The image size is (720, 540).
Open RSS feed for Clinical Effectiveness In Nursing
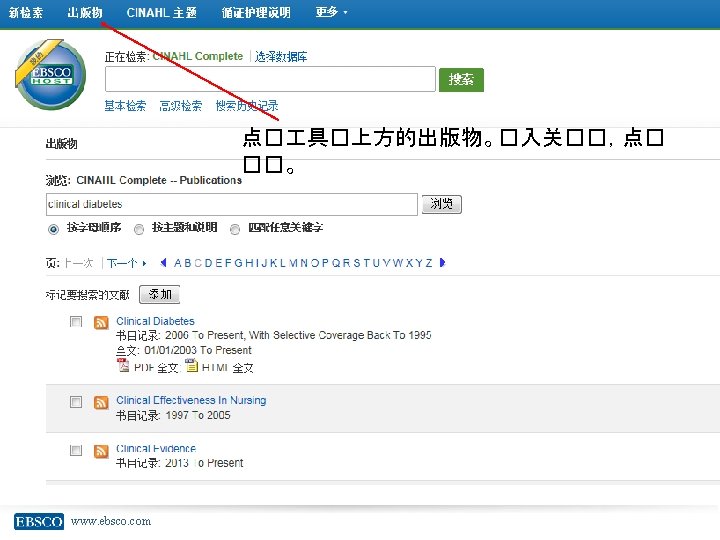(x=101, y=402)
